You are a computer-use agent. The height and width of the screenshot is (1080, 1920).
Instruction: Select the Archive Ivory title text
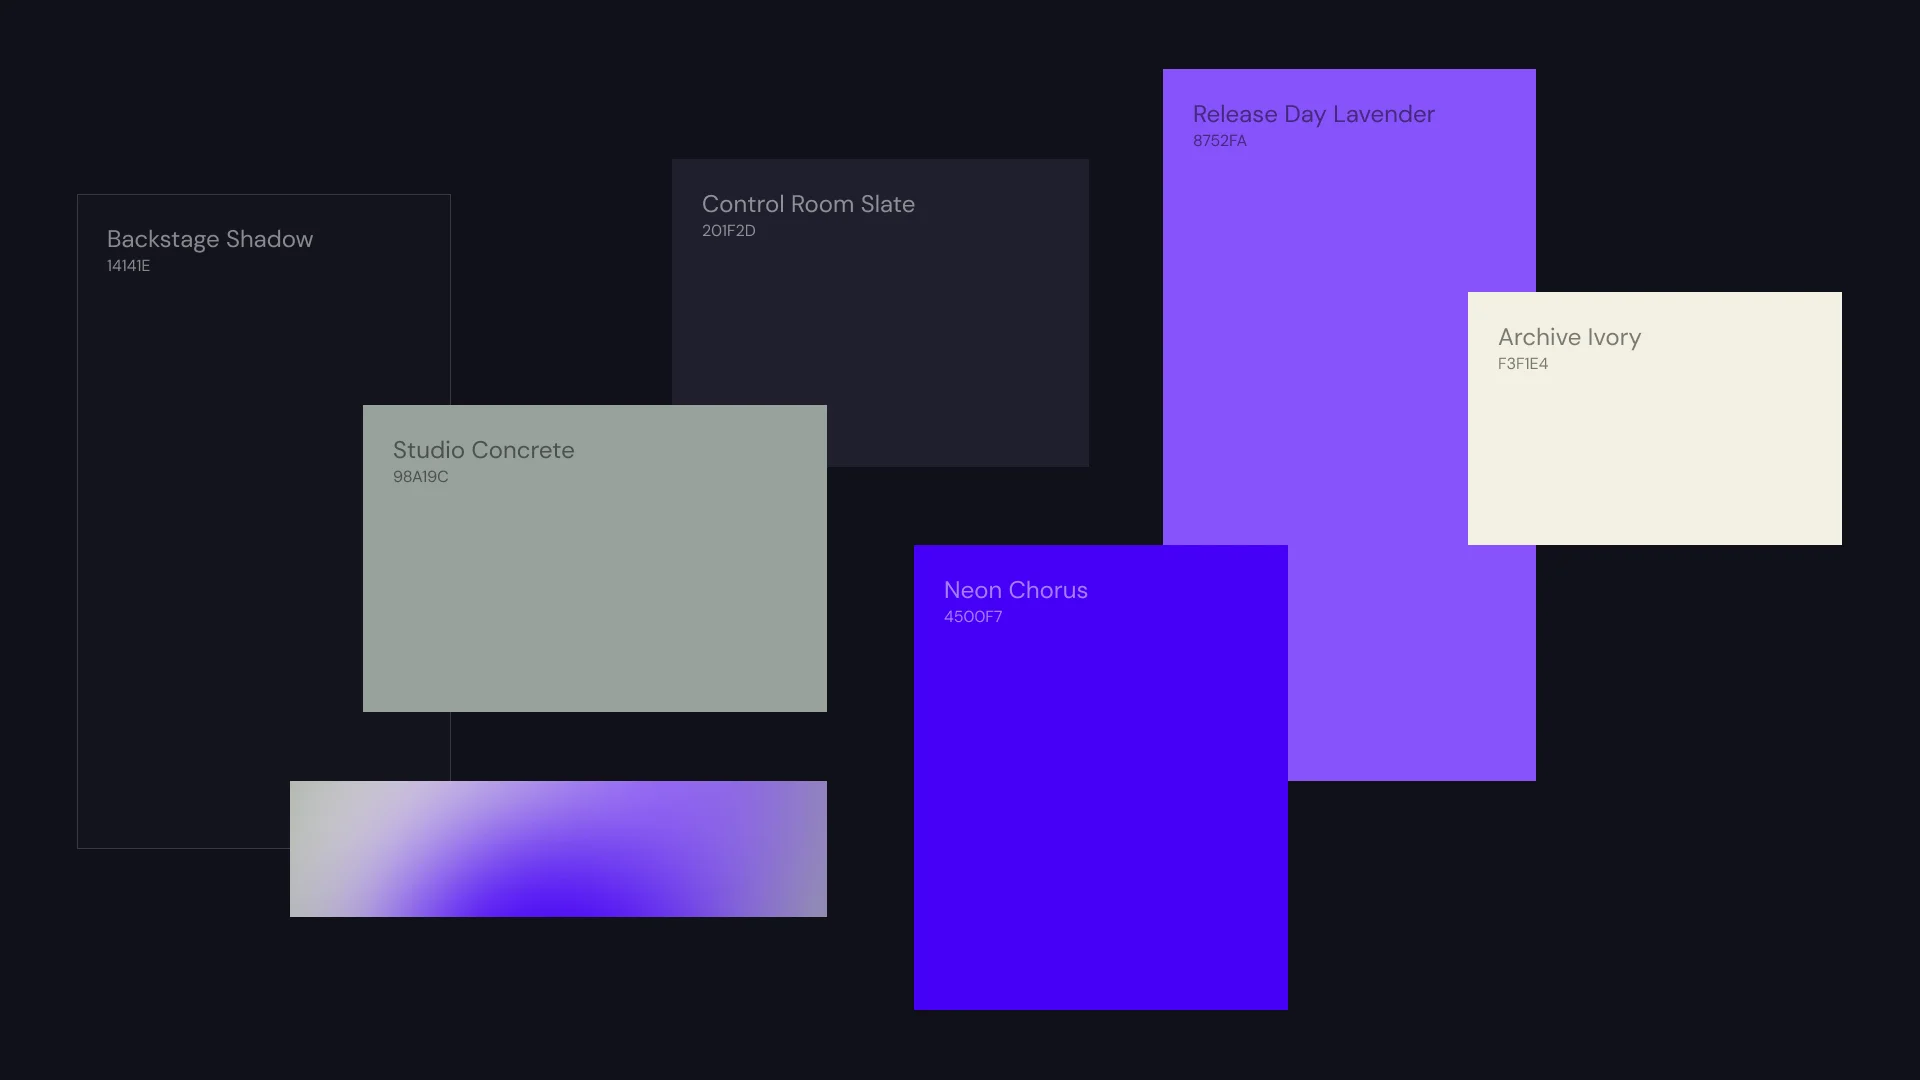tap(1568, 337)
